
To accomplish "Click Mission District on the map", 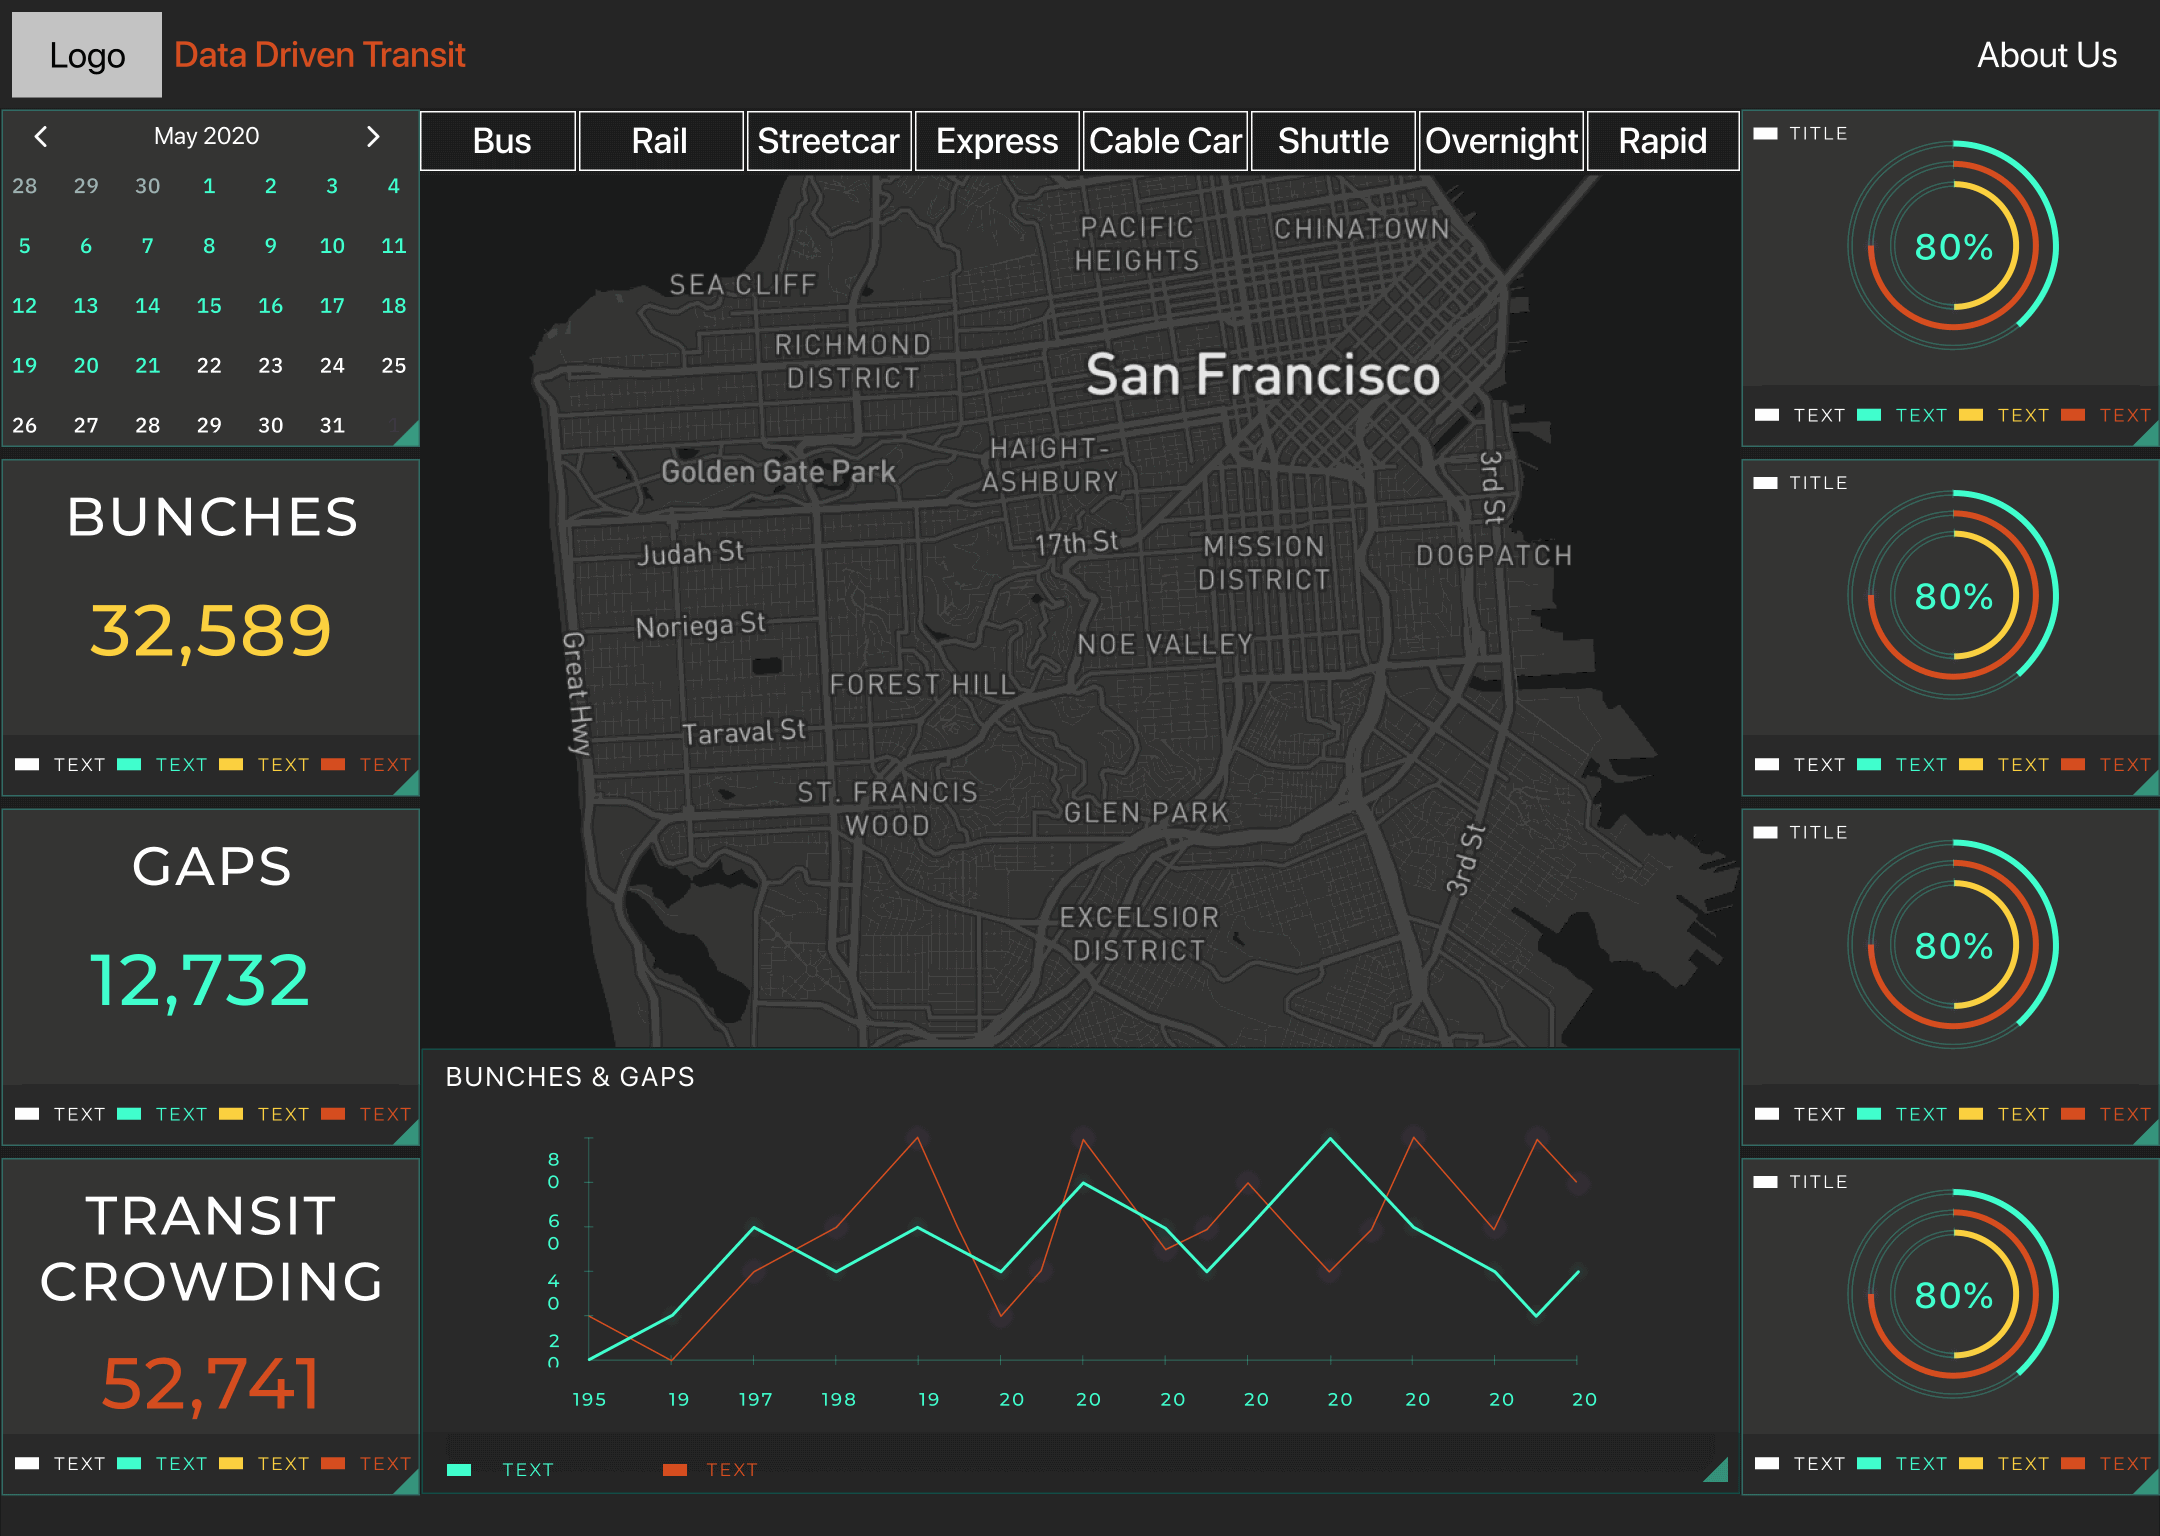I will point(1263,562).
